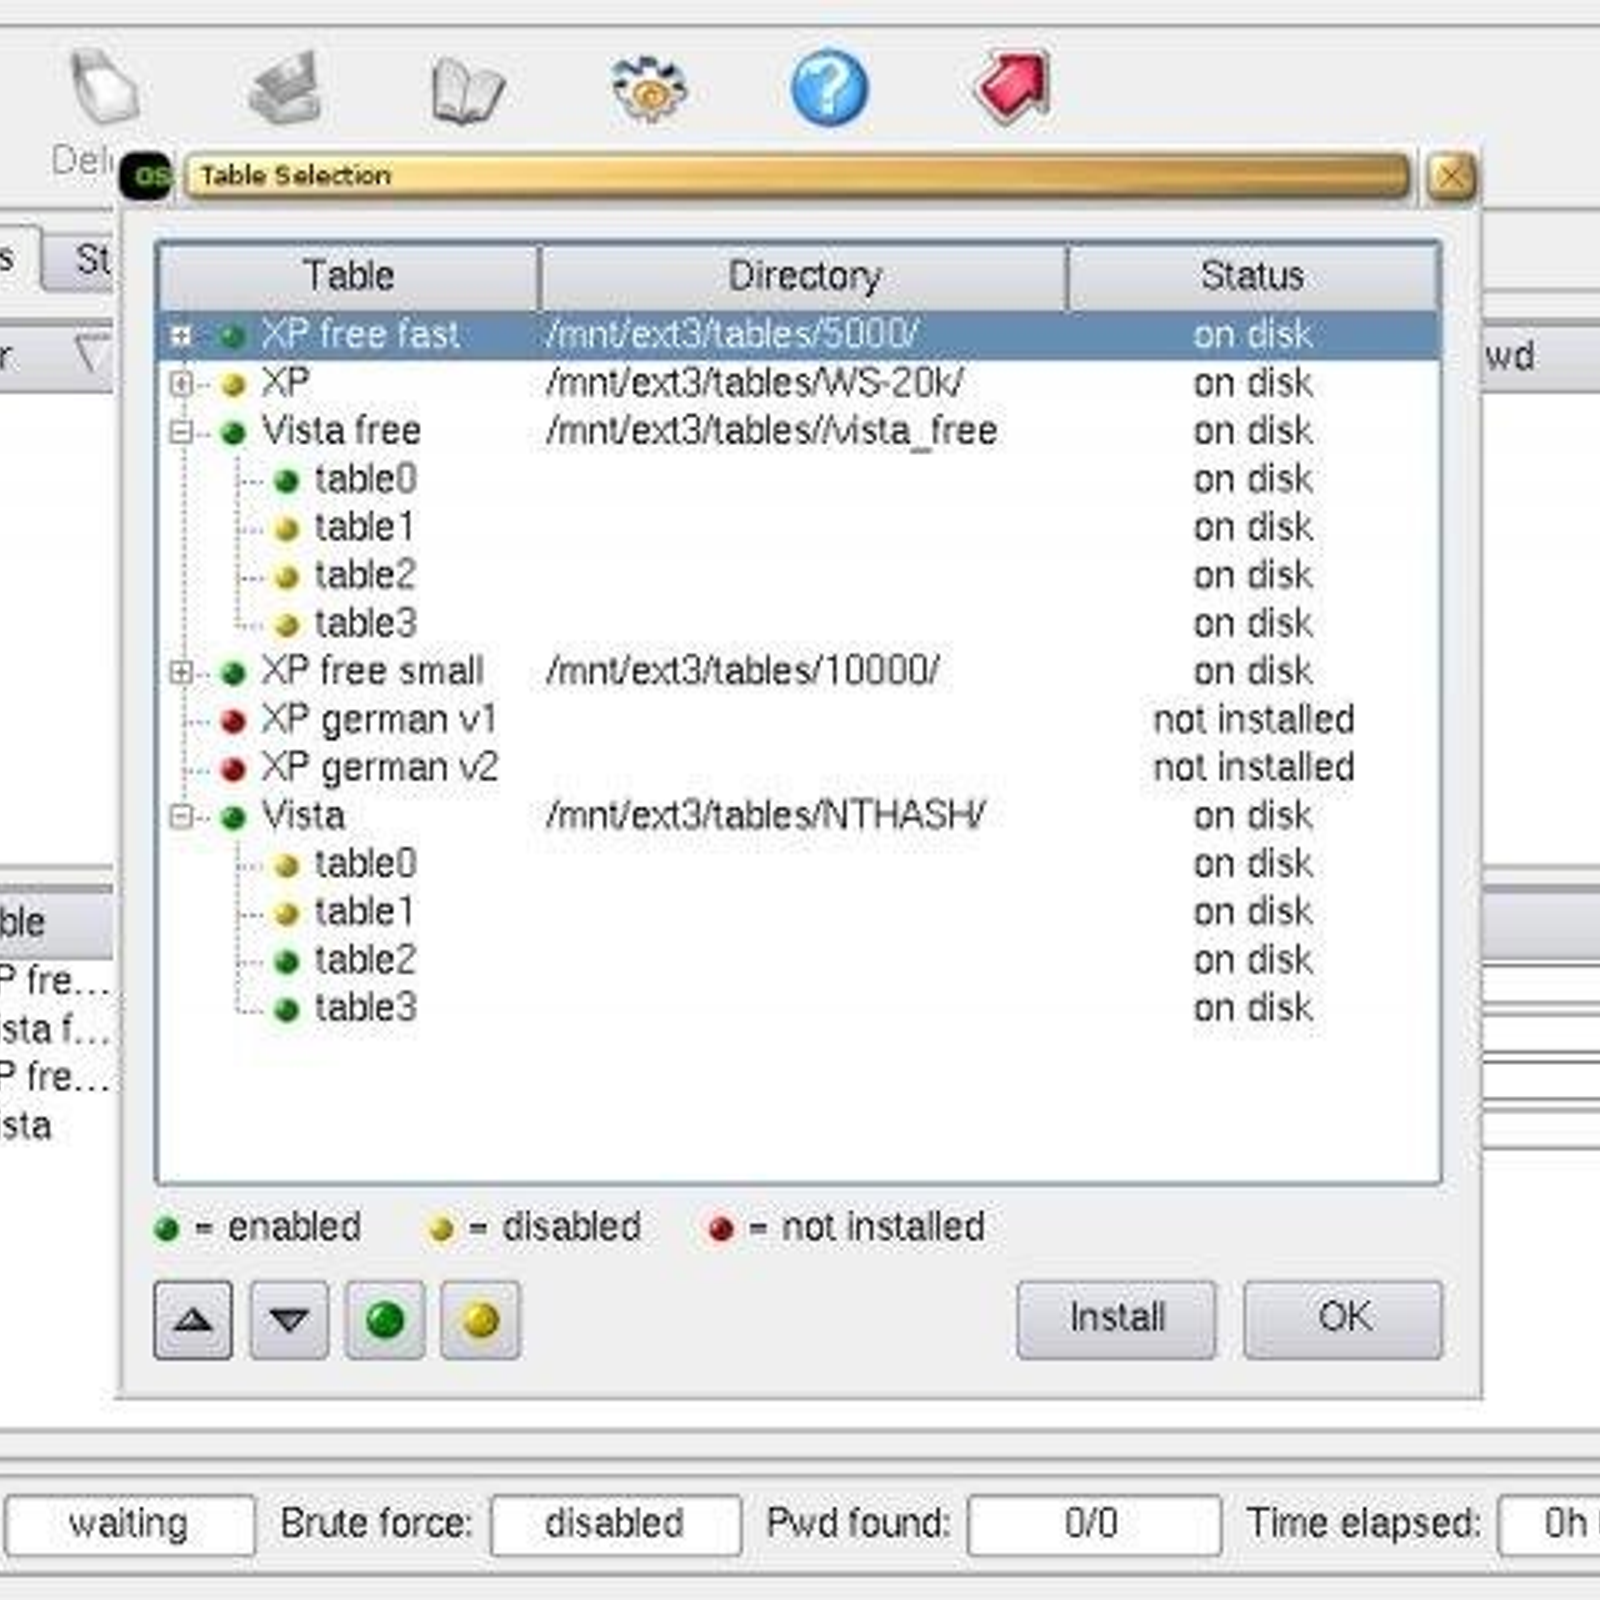1600x1600 pixels.
Task: Click the Save toolbar icon
Action: (285, 88)
